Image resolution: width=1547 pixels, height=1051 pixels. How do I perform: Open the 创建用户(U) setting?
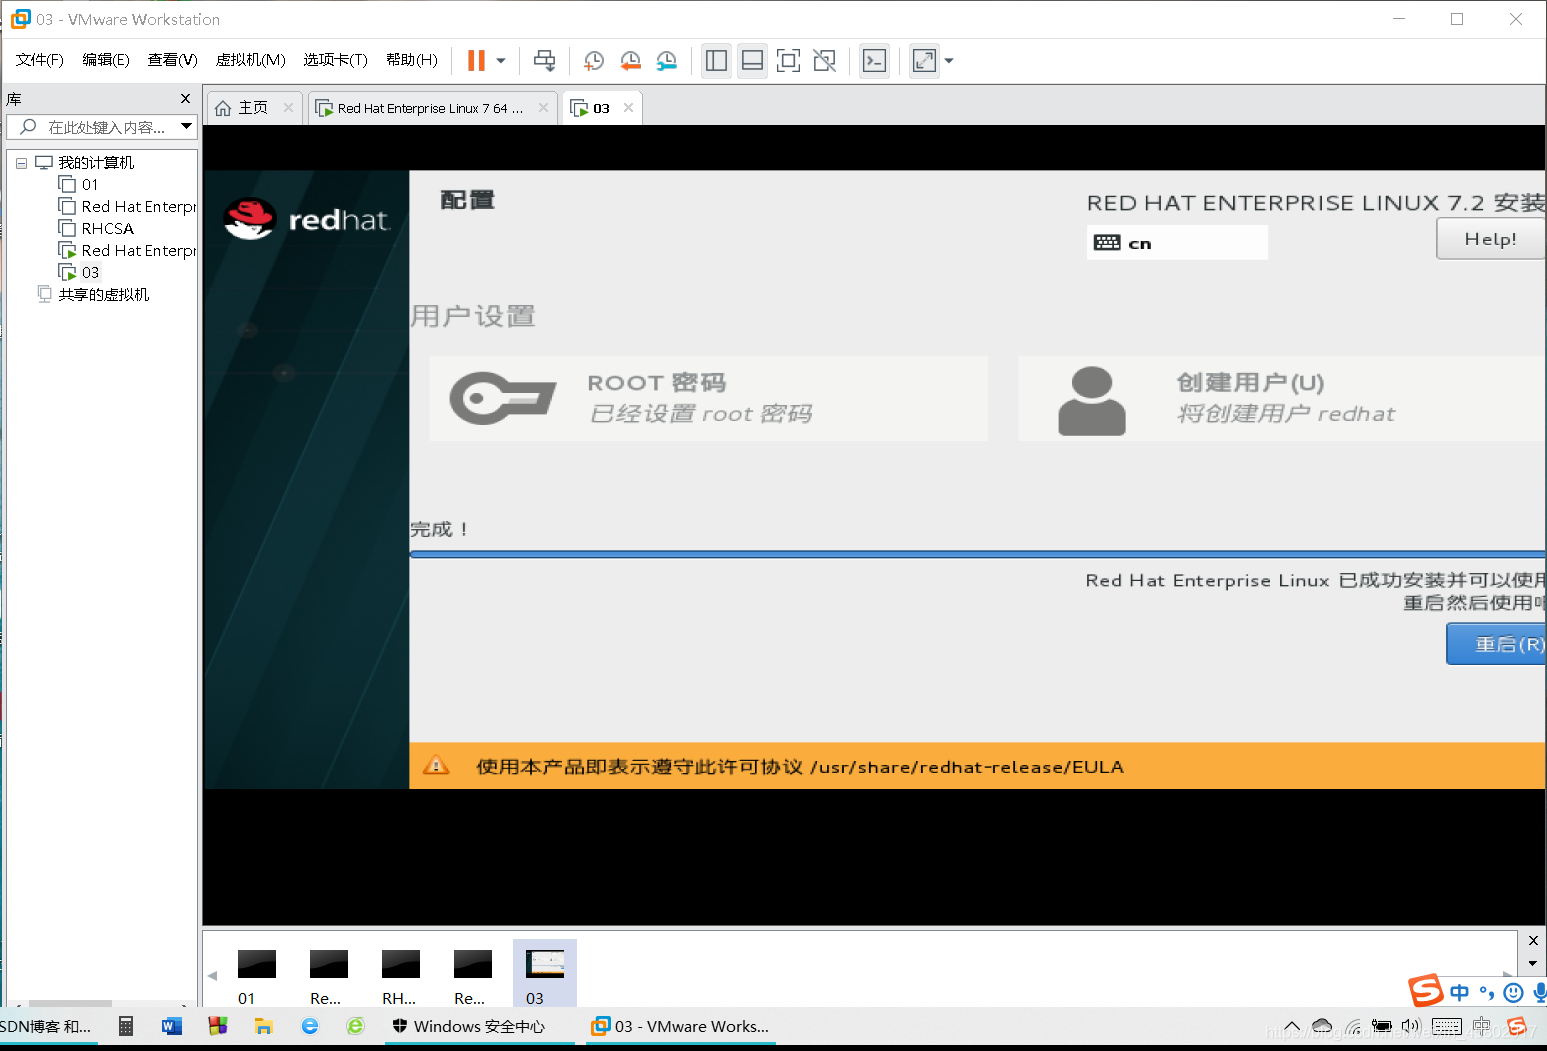(1281, 398)
